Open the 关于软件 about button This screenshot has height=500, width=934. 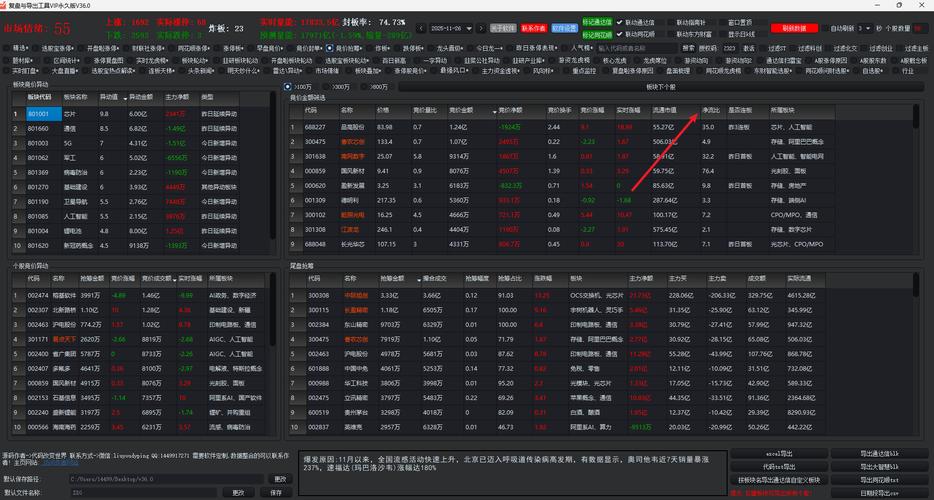(x=502, y=28)
